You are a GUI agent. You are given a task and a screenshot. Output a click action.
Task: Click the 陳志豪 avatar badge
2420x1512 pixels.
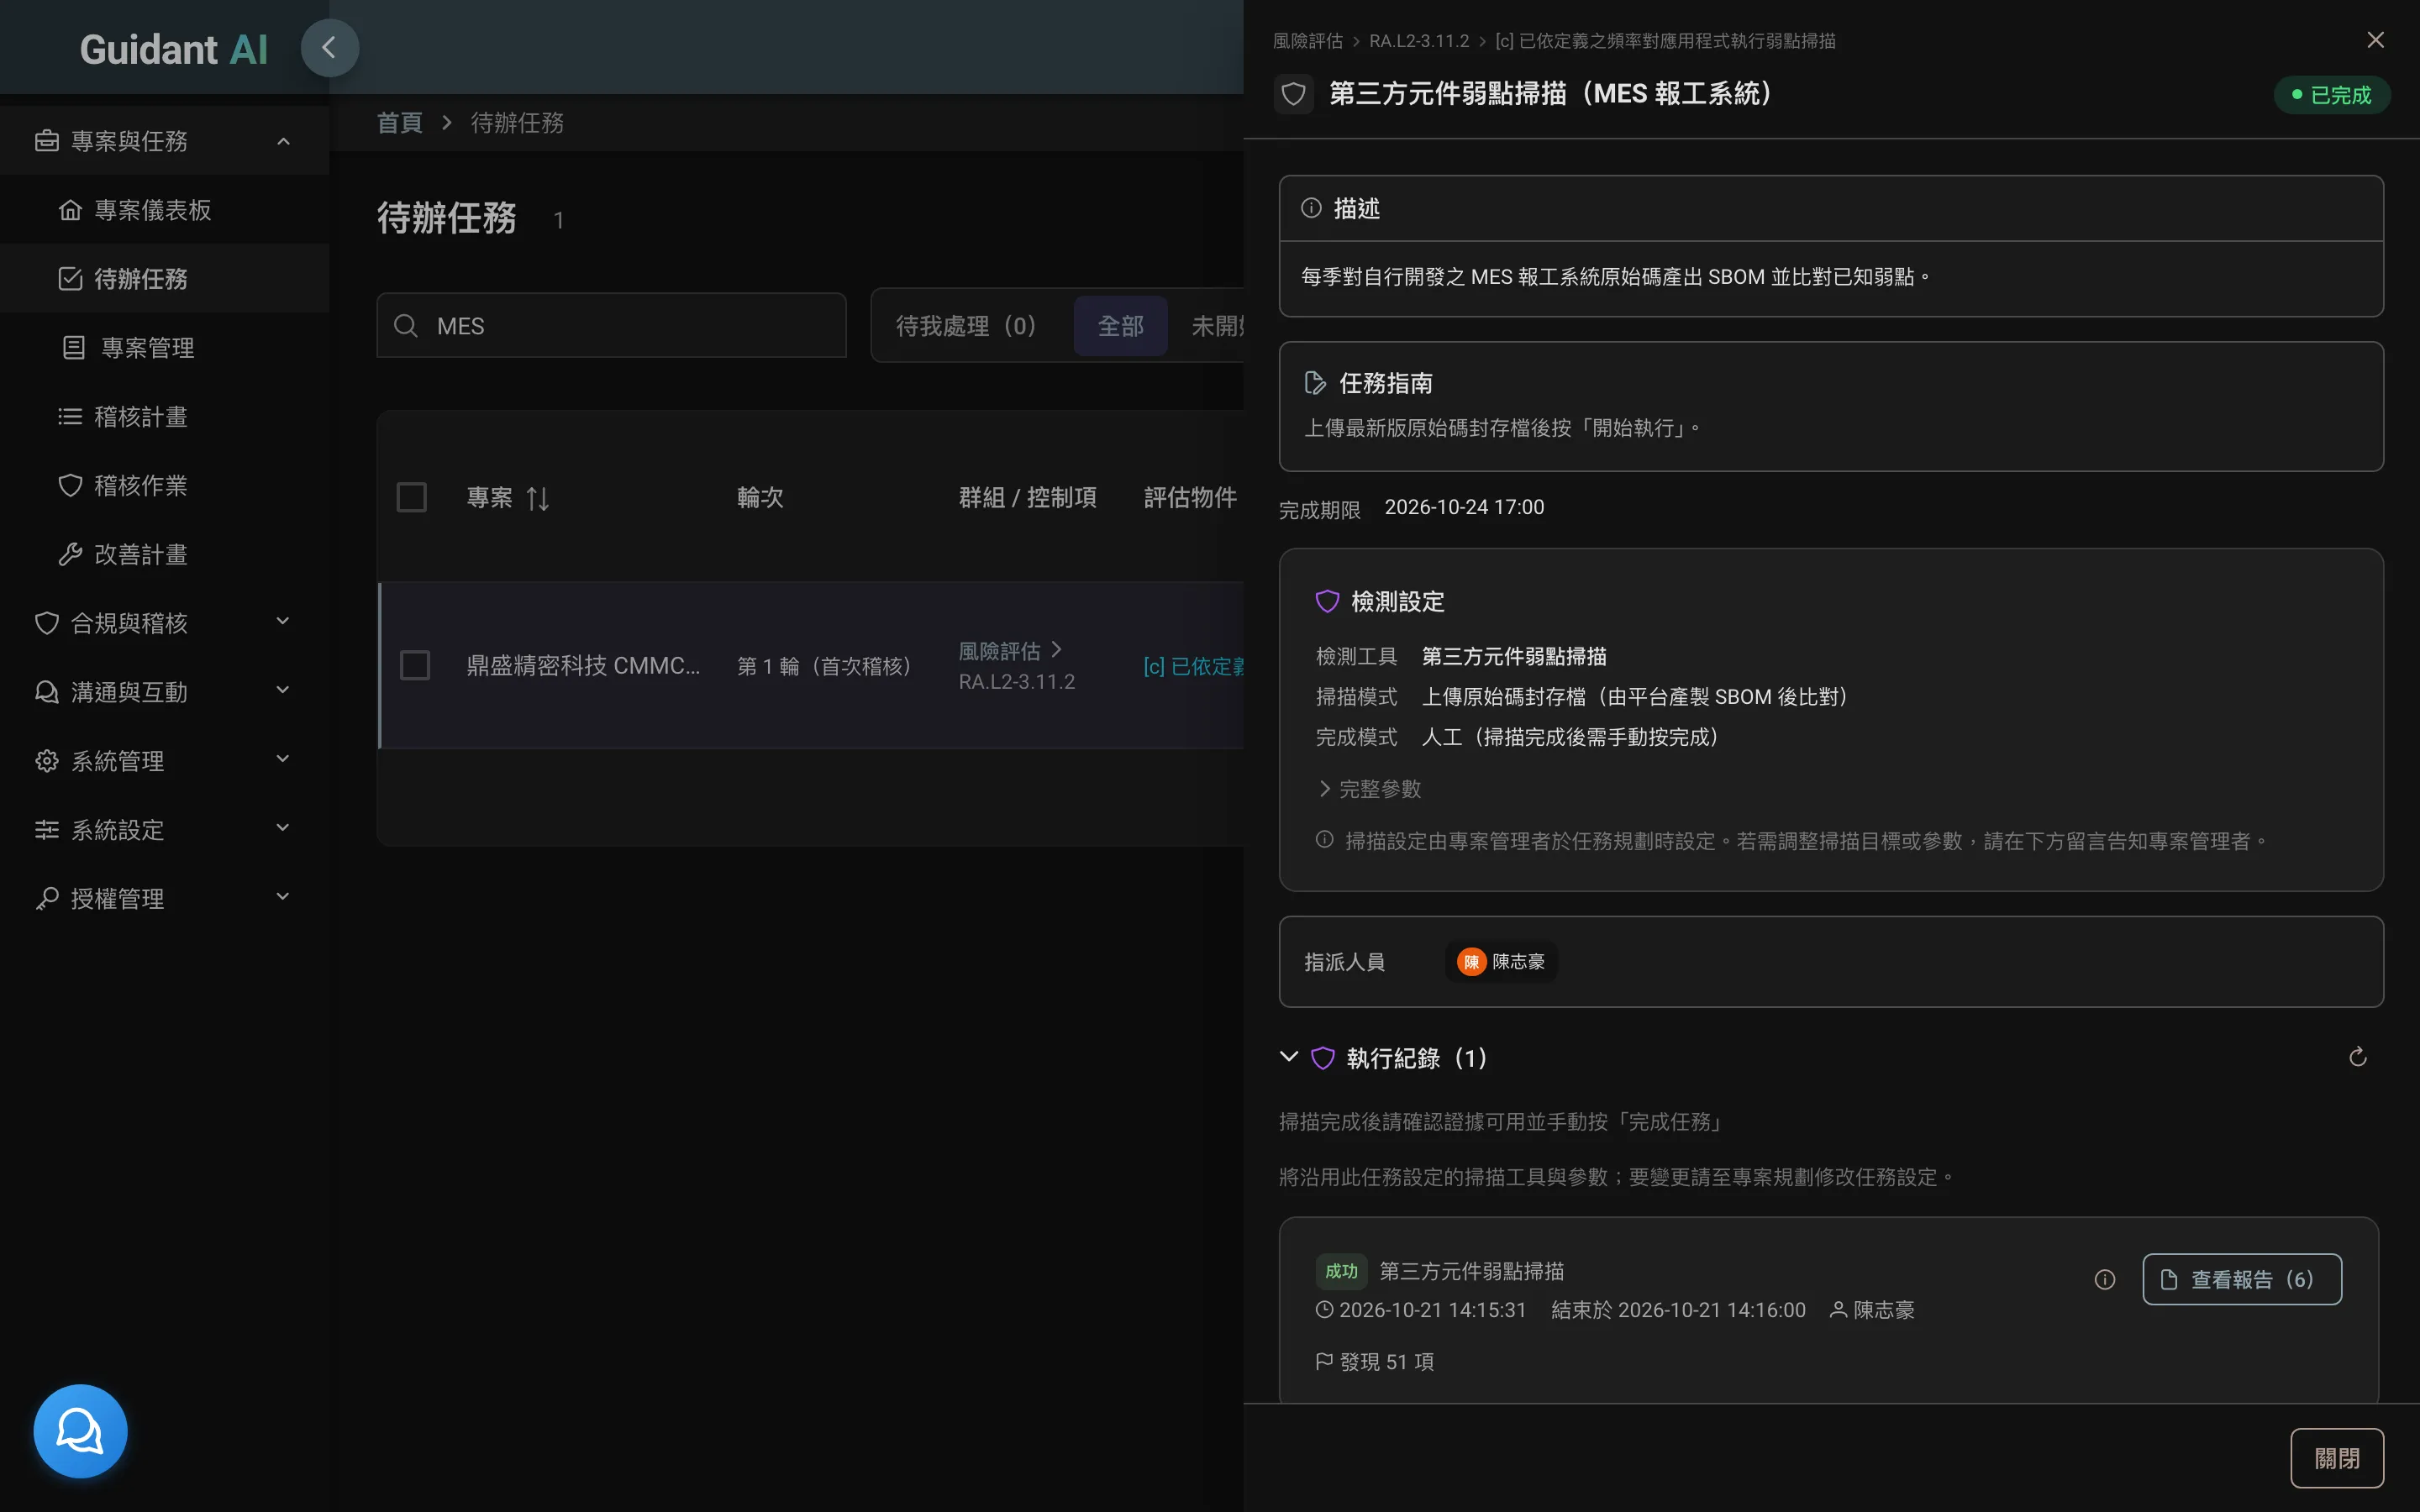coord(1501,962)
